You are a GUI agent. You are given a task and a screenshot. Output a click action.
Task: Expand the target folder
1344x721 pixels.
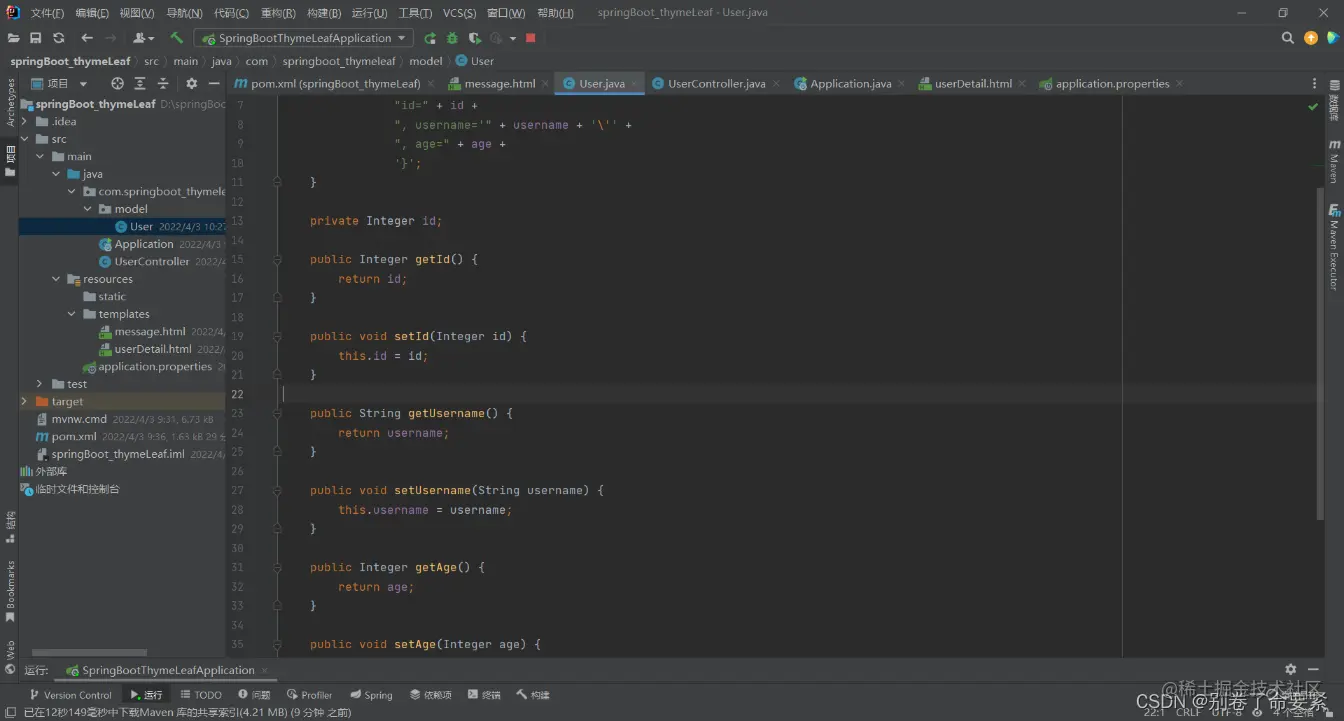pyautogui.click(x=25, y=401)
